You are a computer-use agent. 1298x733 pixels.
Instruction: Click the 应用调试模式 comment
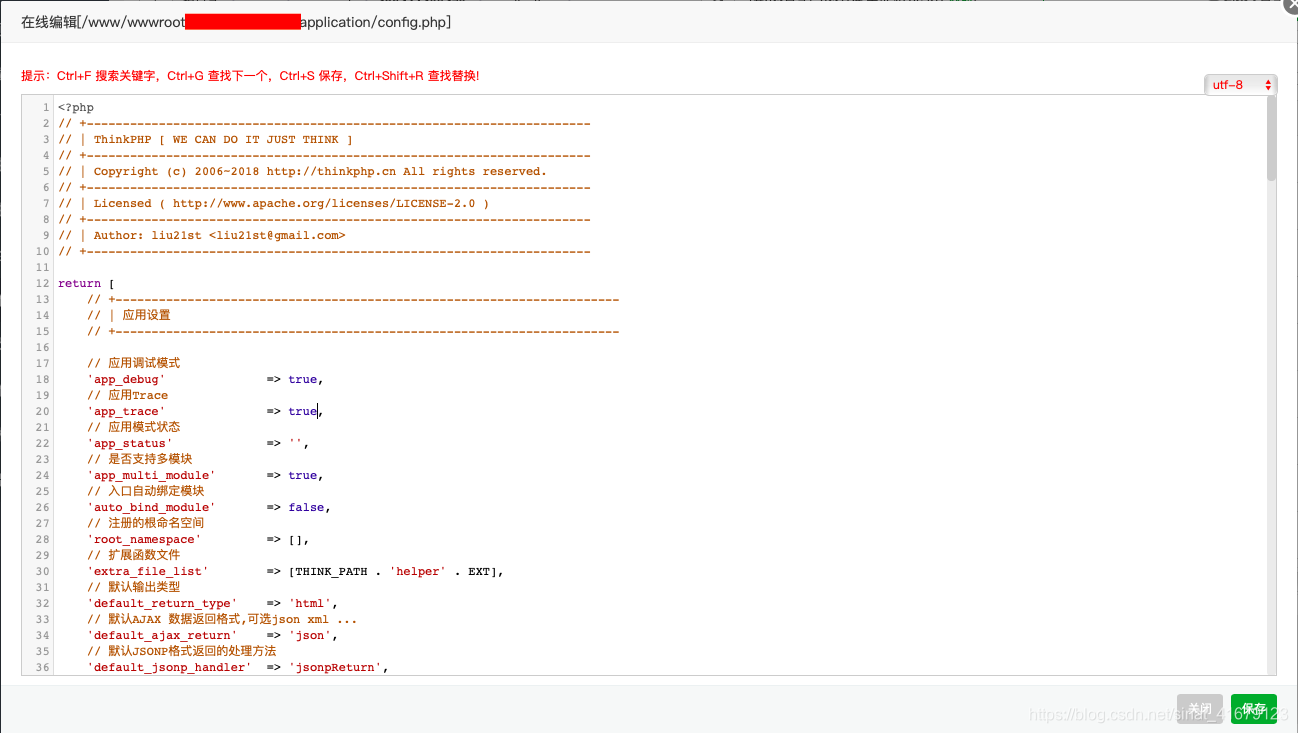[x=134, y=363]
